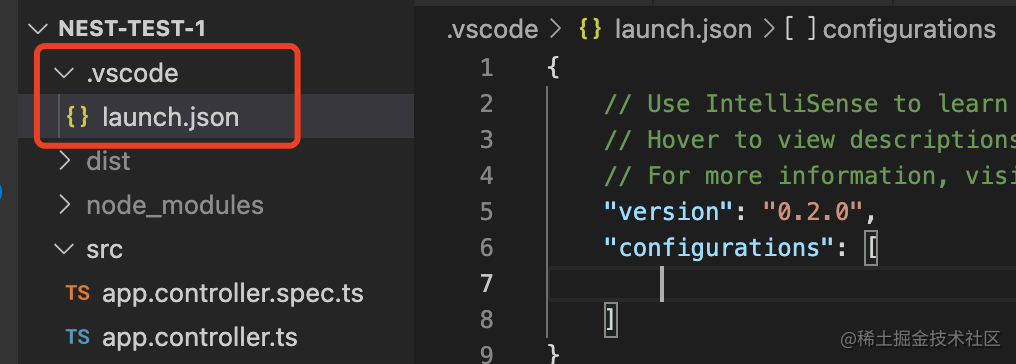Expand the dist folder
The width and height of the screenshot is (1016, 364).
(x=64, y=161)
